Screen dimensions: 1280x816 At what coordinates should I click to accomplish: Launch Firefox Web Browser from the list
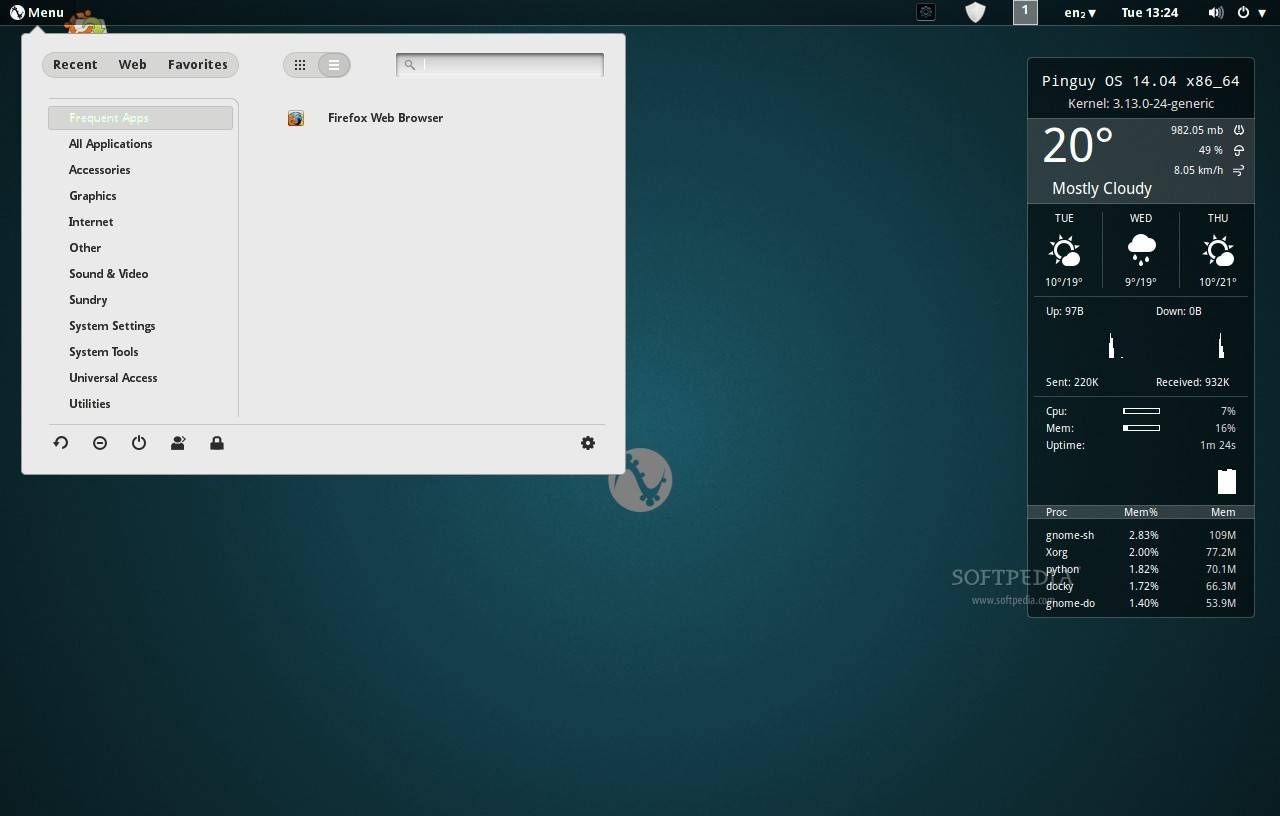click(x=385, y=118)
